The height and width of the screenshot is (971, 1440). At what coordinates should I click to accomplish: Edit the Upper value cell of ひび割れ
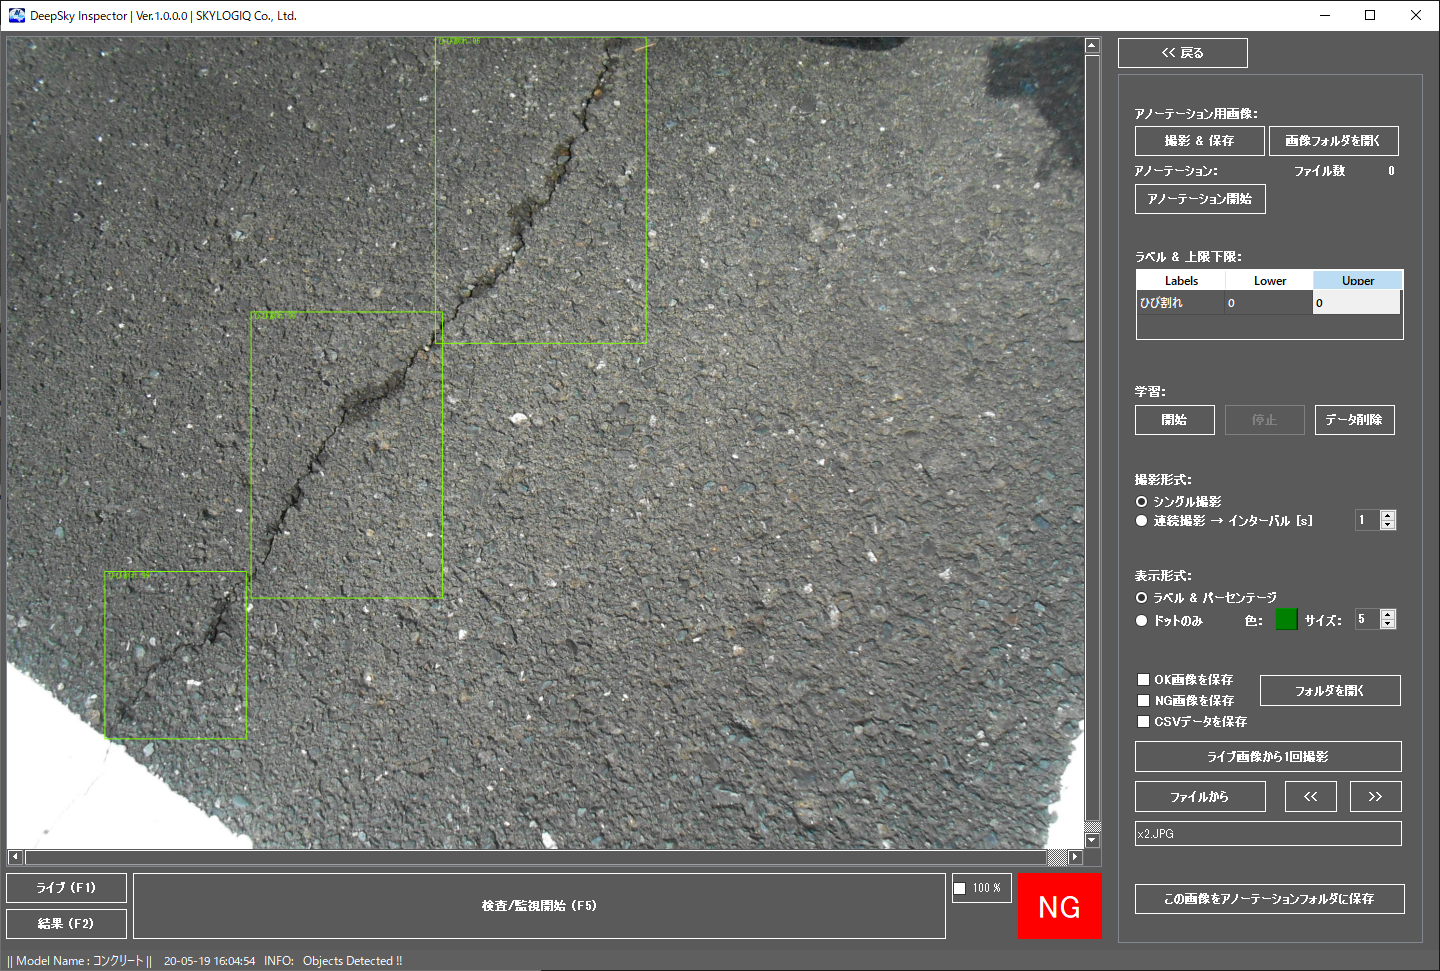[x=1357, y=303]
